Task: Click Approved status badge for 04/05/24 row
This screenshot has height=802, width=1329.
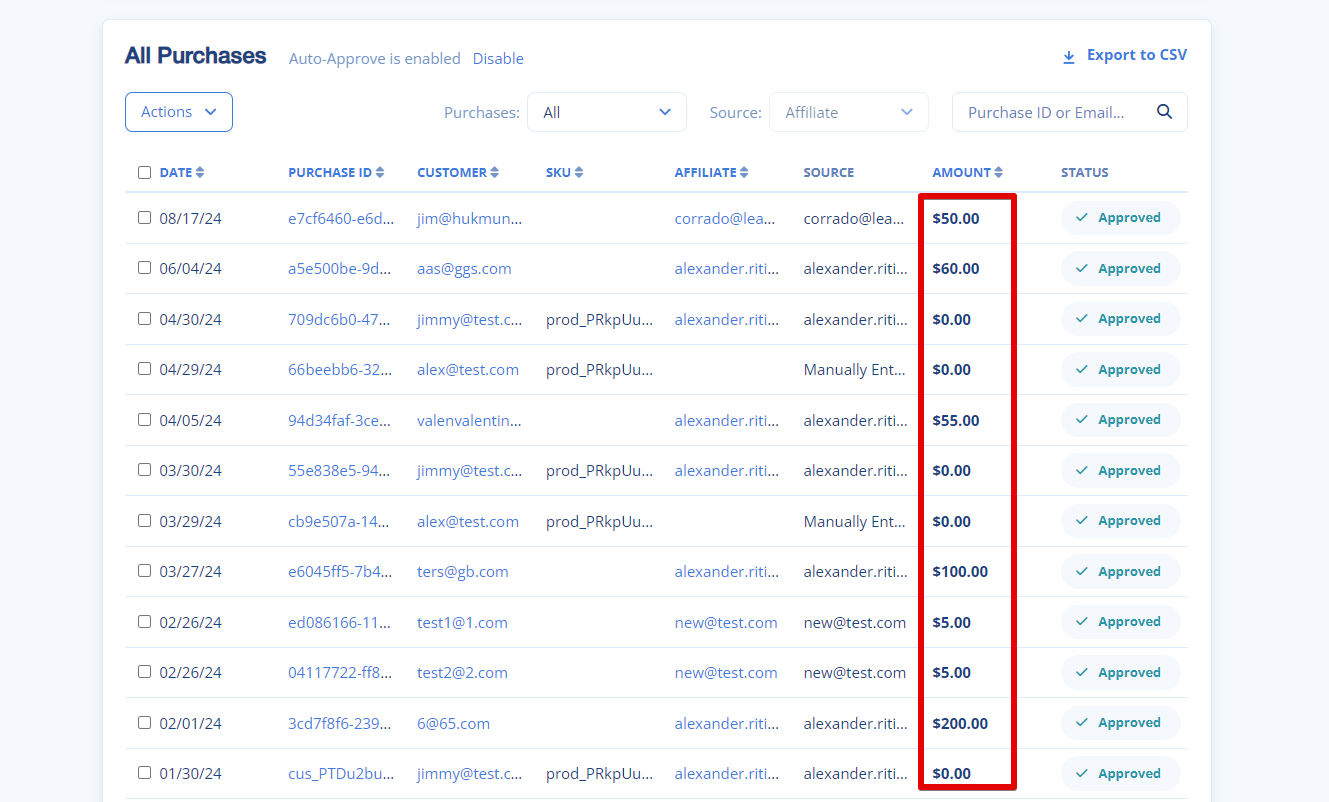Action: (x=1120, y=420)
